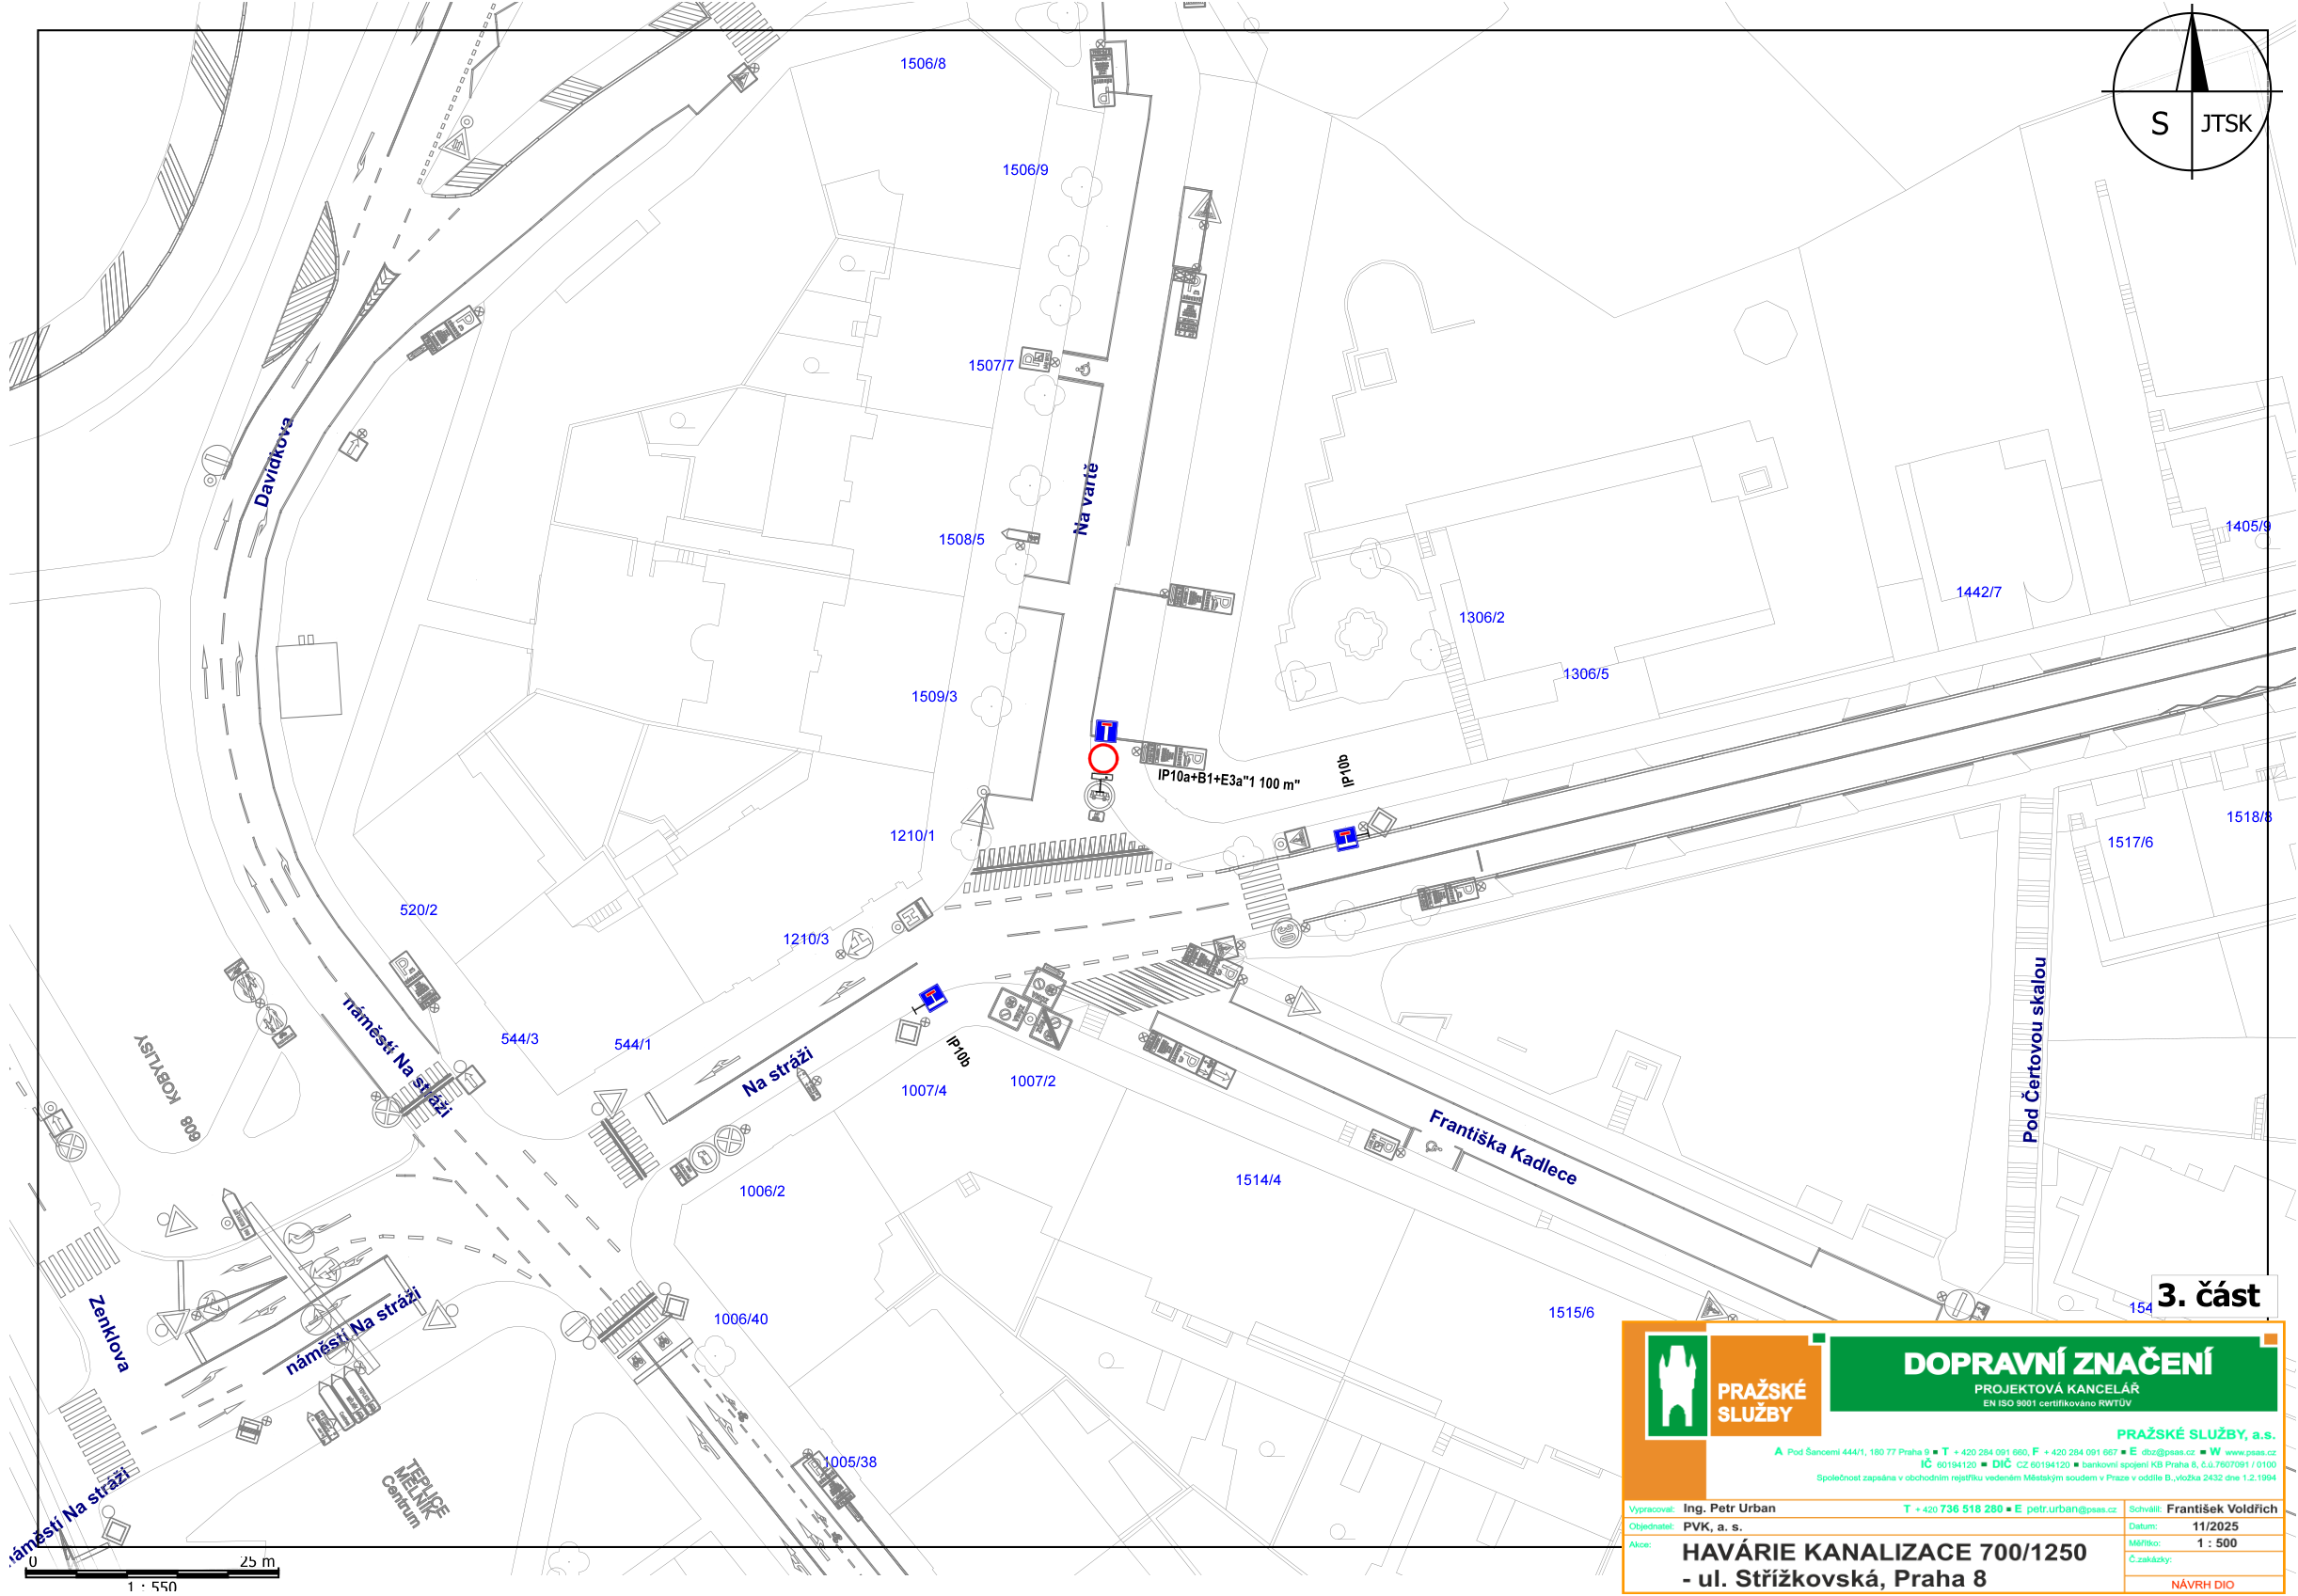The width and height of the screenshot is (2298, 1596).
Task: Click the scale value '1 : 500' in the title block
Action: (x=2217, y=1544)
